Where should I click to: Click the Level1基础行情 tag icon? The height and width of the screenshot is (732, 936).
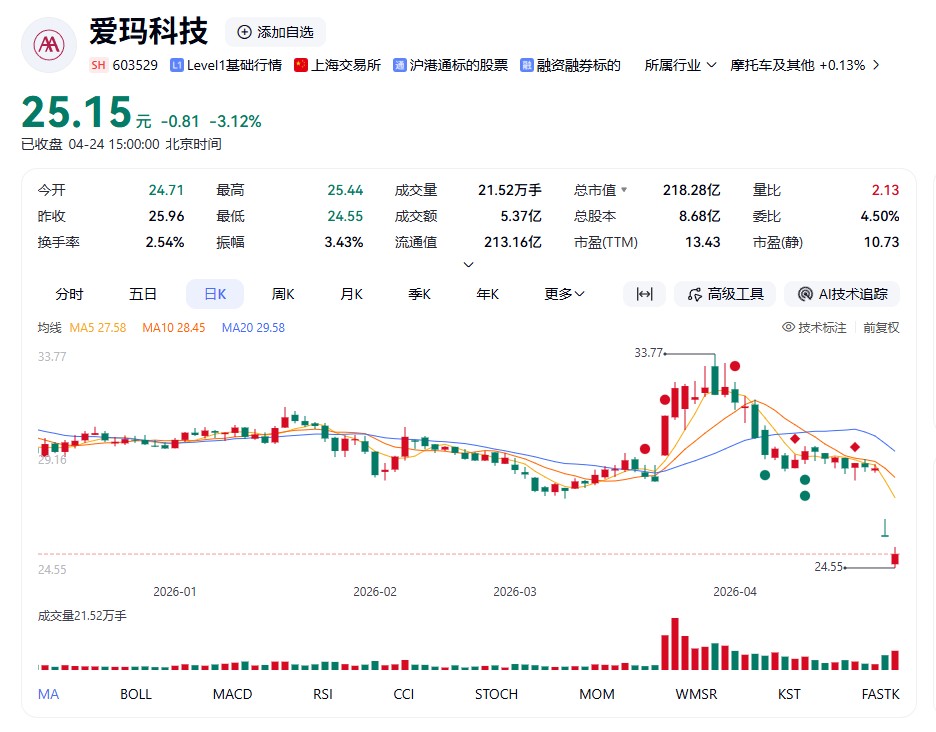(x=177, y=65)
